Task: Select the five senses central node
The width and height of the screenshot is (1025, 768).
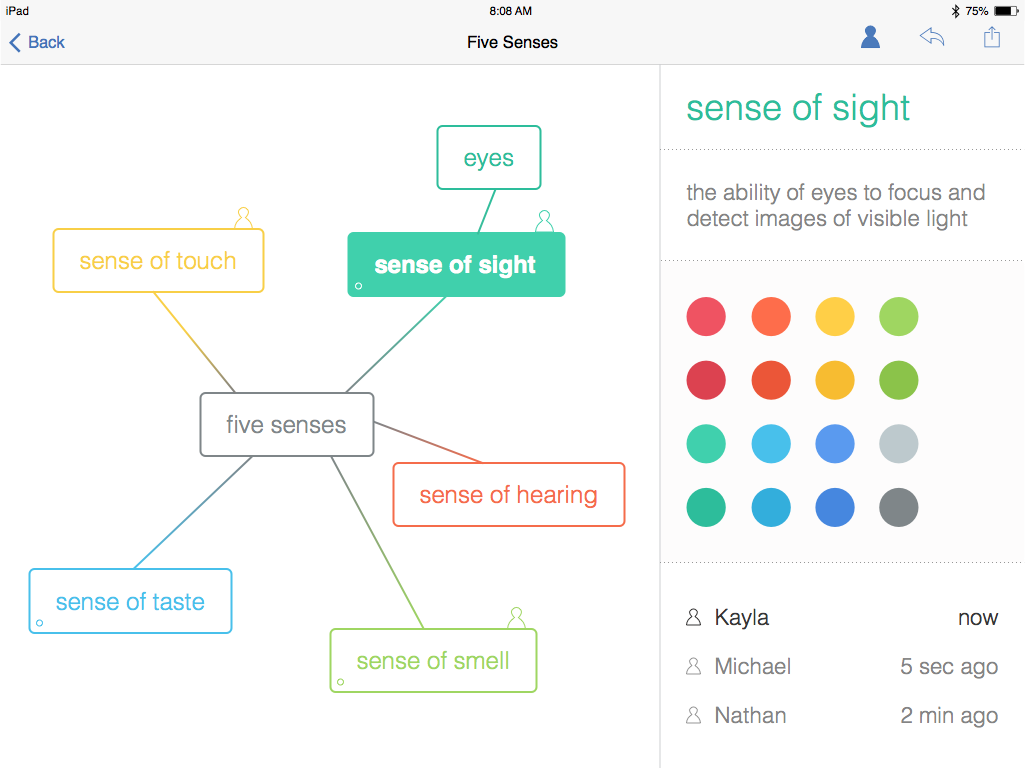Action: coord(287,424)
